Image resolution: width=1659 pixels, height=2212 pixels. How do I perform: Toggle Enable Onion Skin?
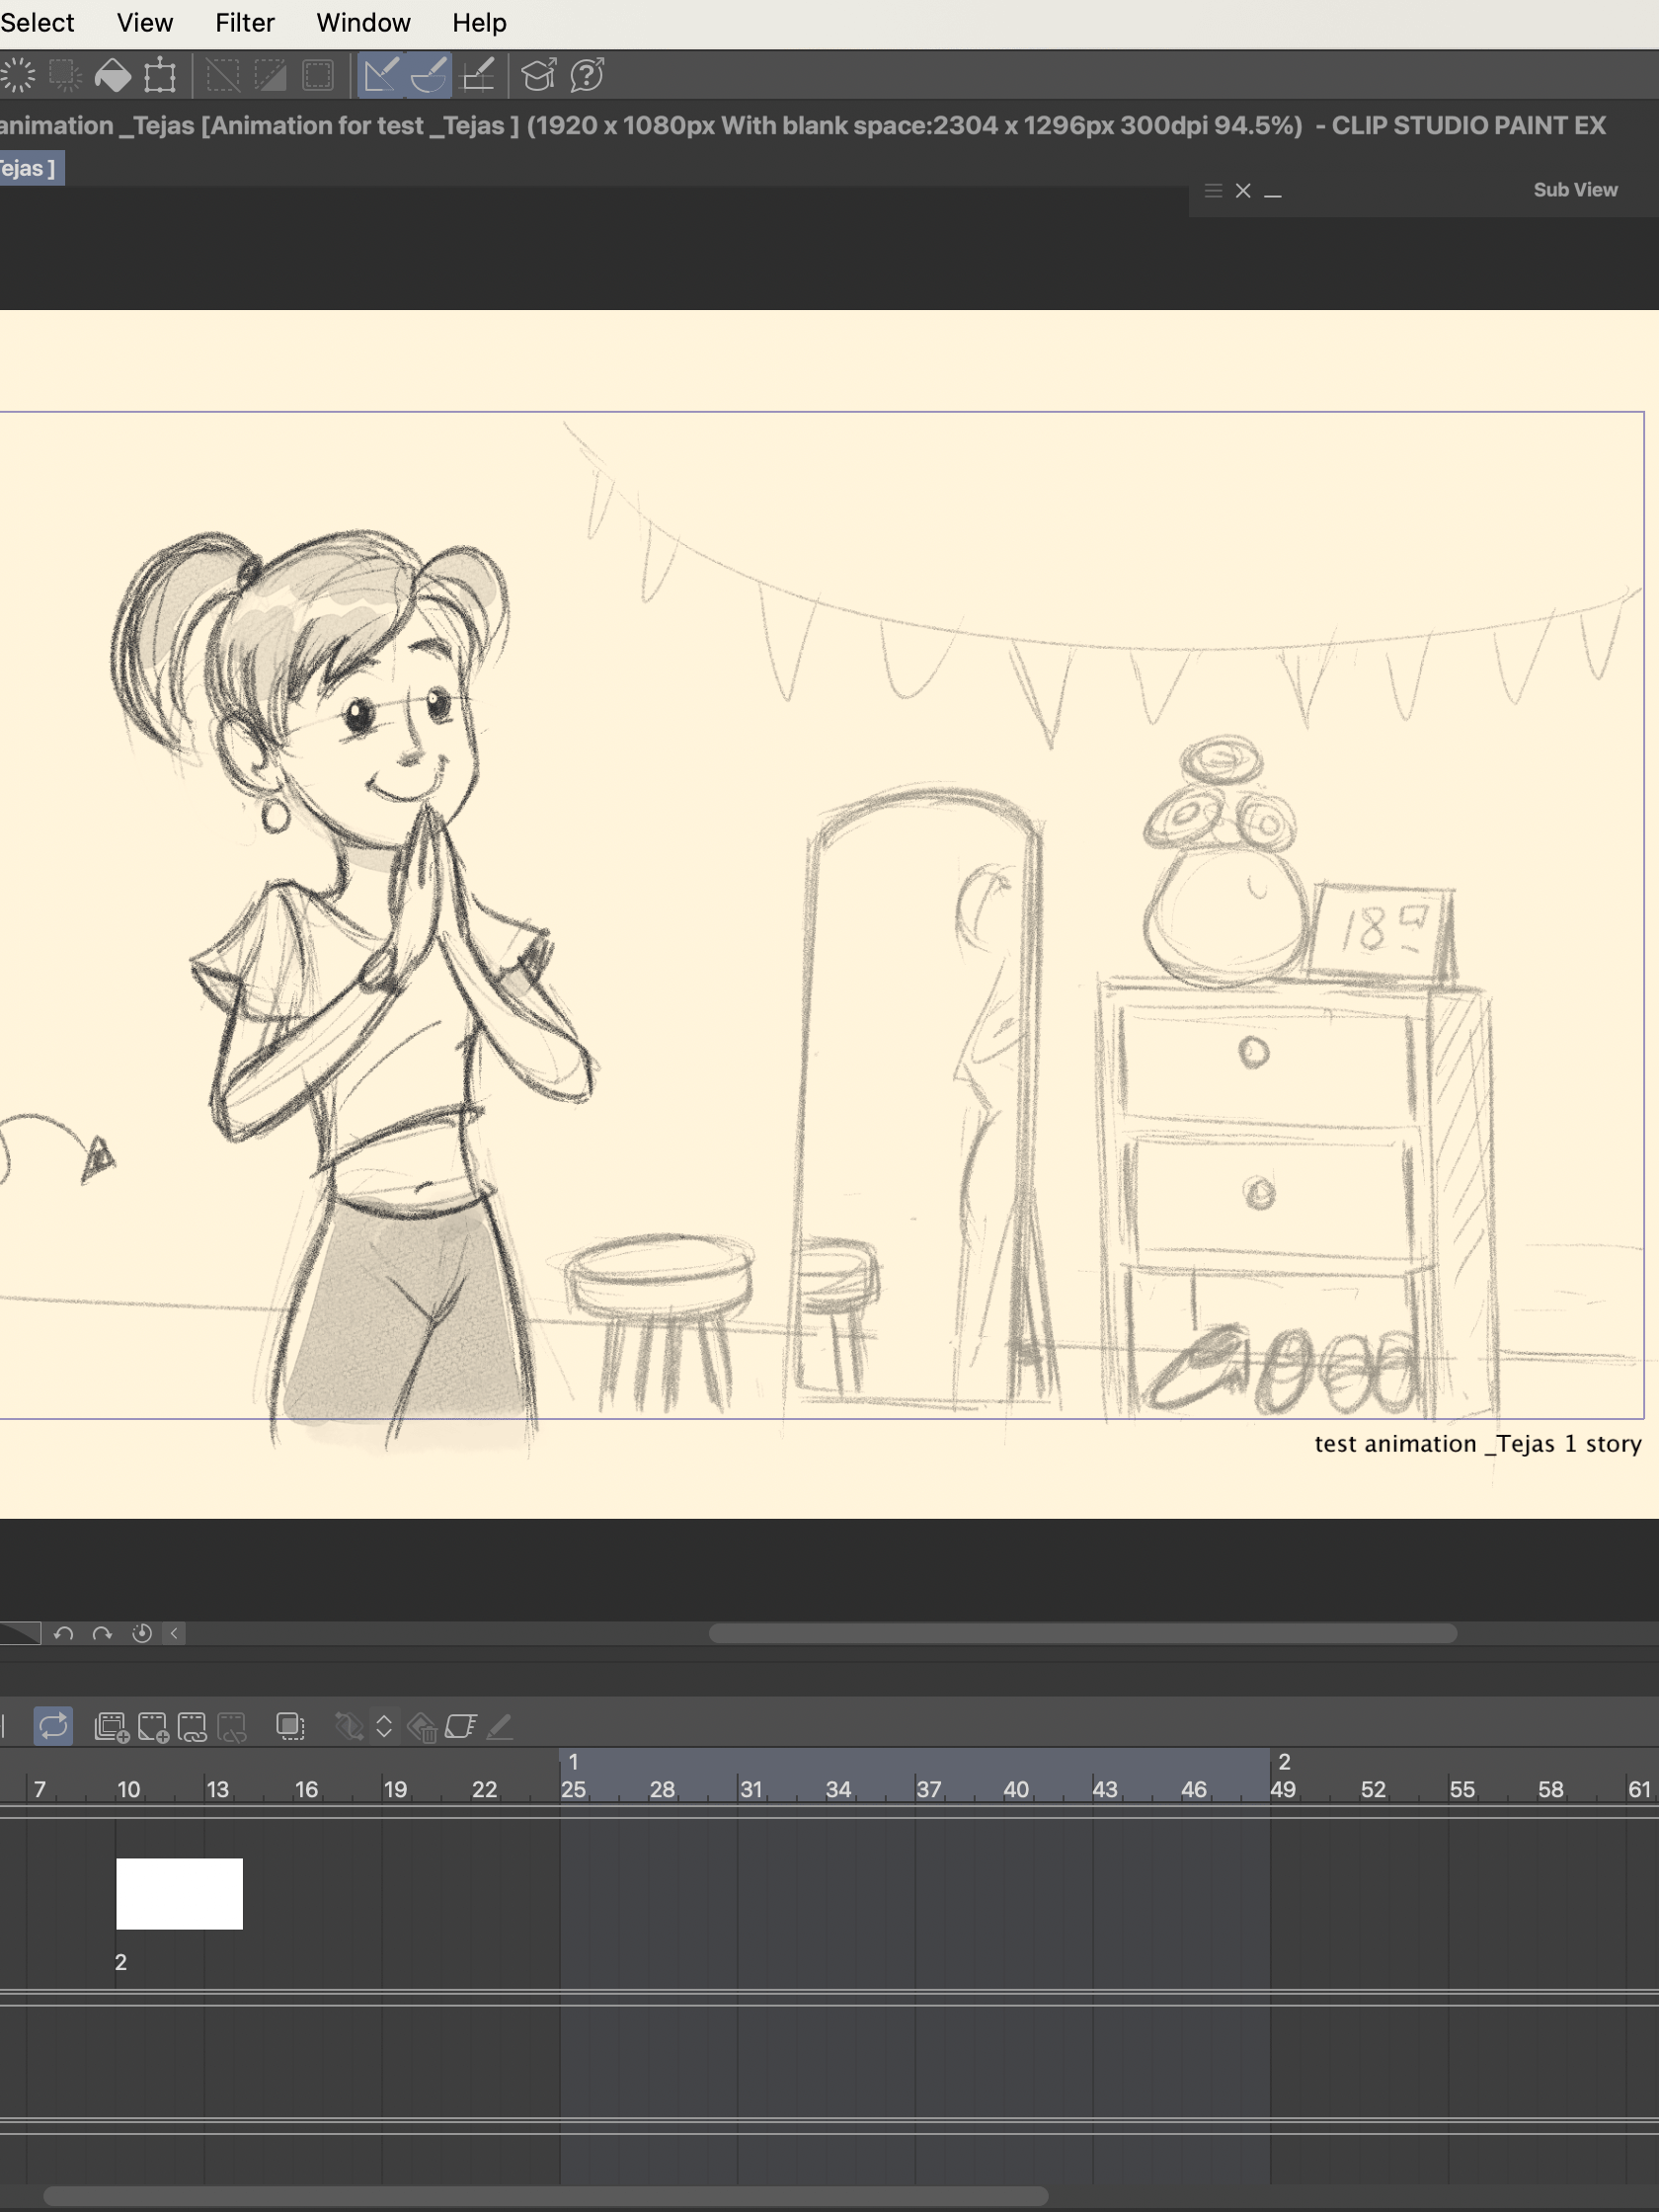(290, 1726)
